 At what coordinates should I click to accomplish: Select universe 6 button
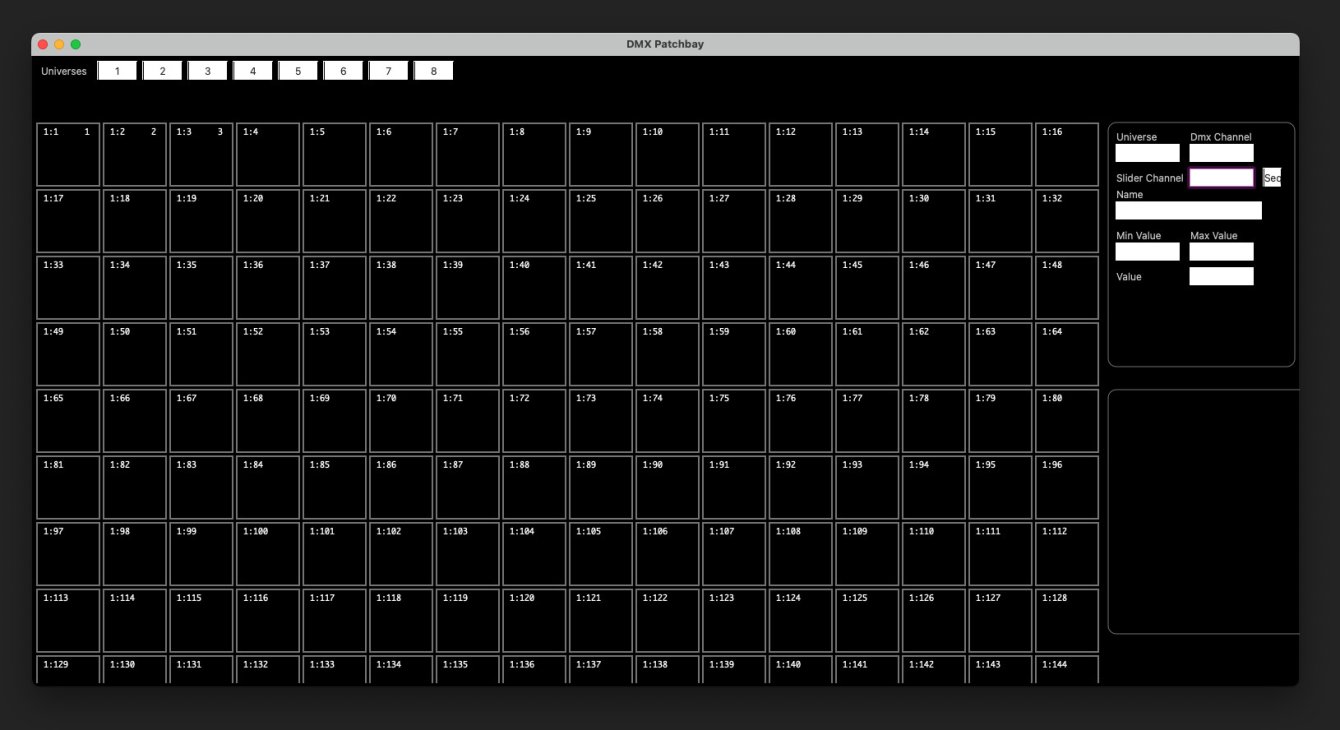(343, 71)
